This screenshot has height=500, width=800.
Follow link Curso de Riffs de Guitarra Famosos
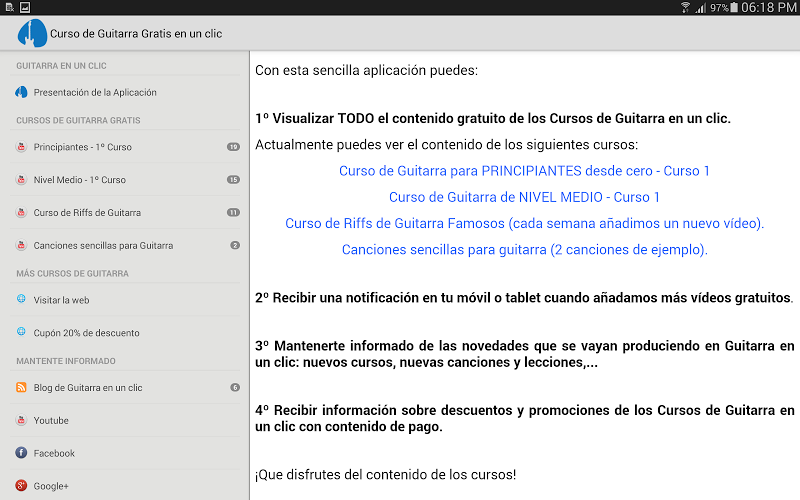524,223
